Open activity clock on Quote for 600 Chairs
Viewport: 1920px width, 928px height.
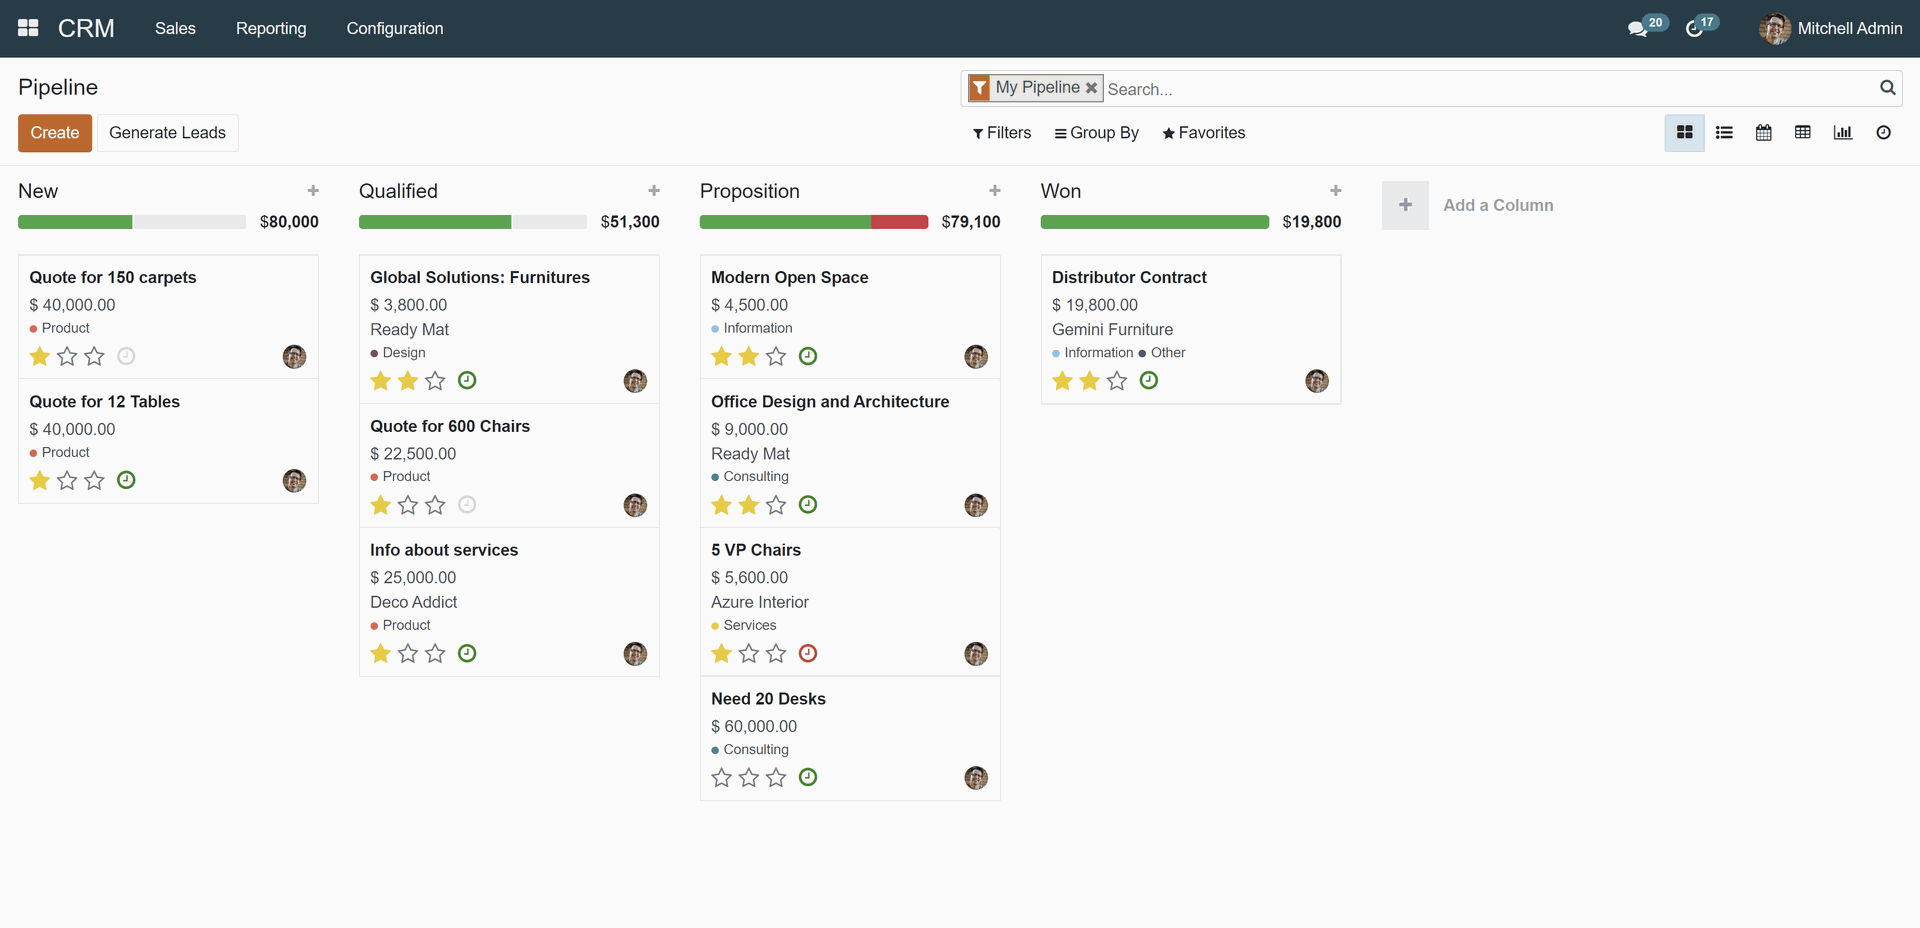coord(467,505)
